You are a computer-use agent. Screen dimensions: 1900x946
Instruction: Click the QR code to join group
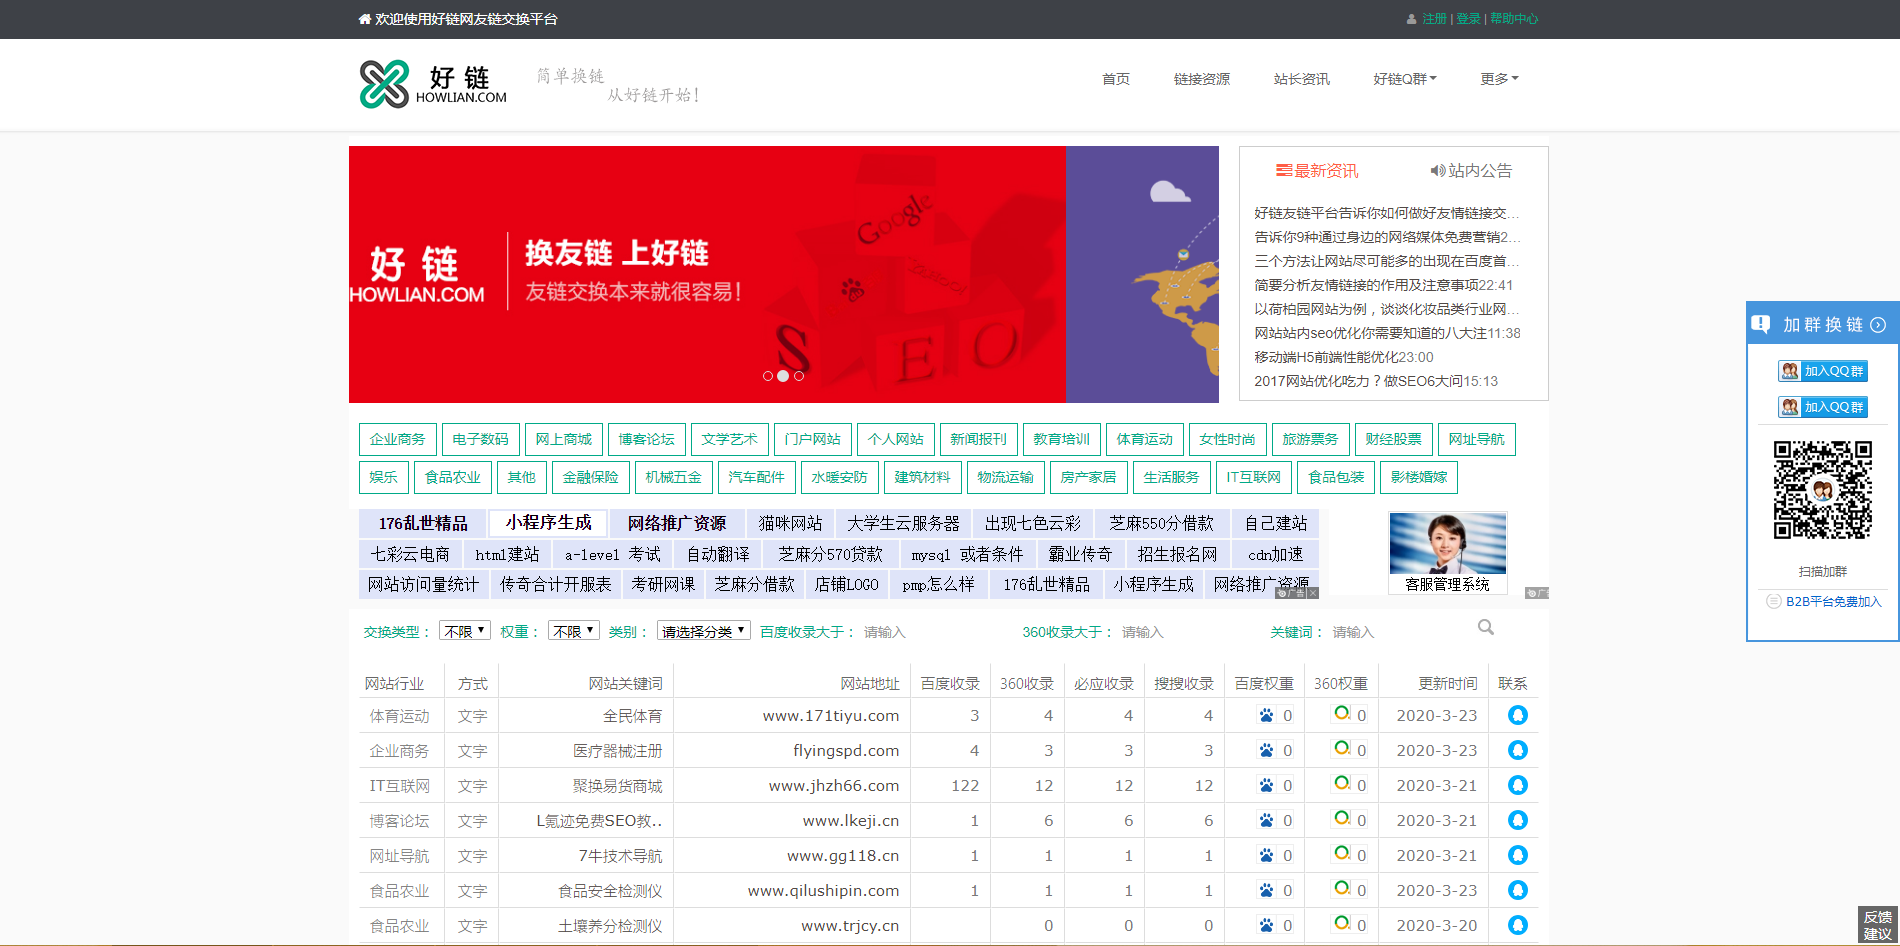tap(1822, 490)
